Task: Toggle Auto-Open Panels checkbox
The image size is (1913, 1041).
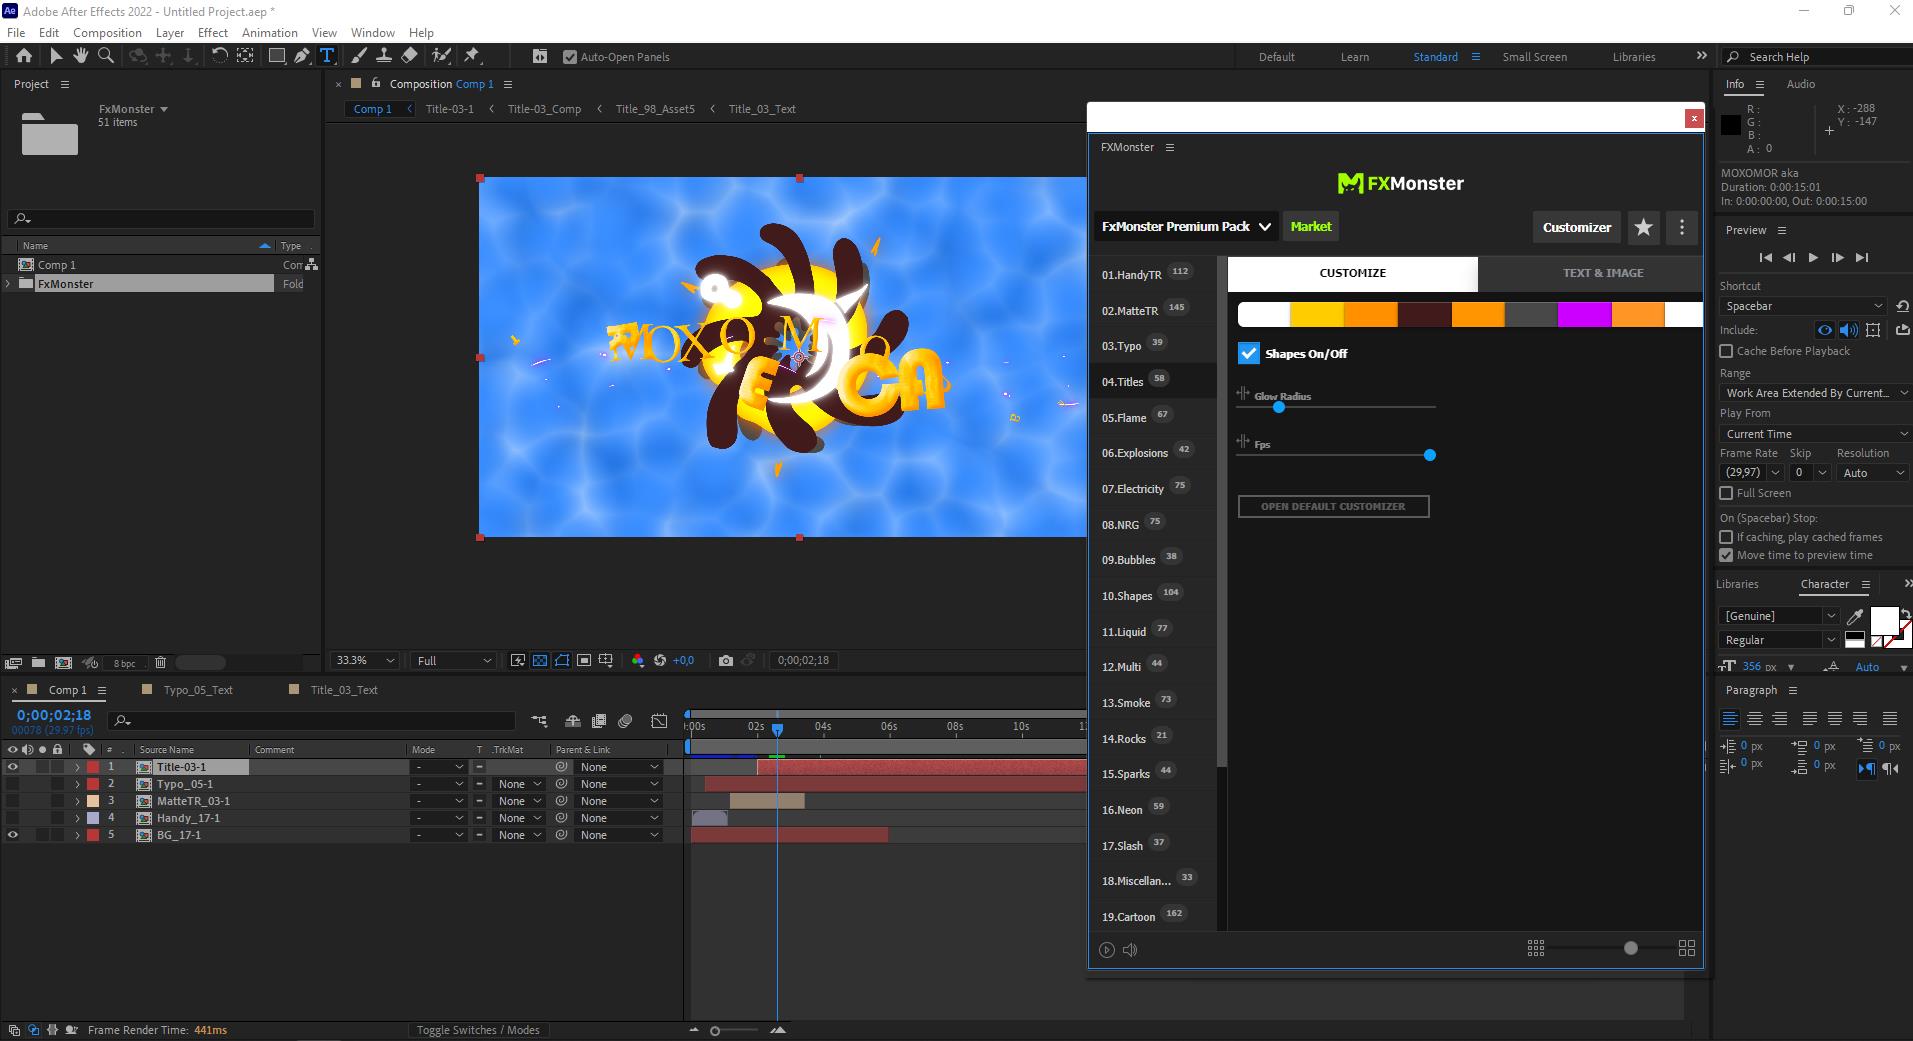Action: tap(570, 57)
